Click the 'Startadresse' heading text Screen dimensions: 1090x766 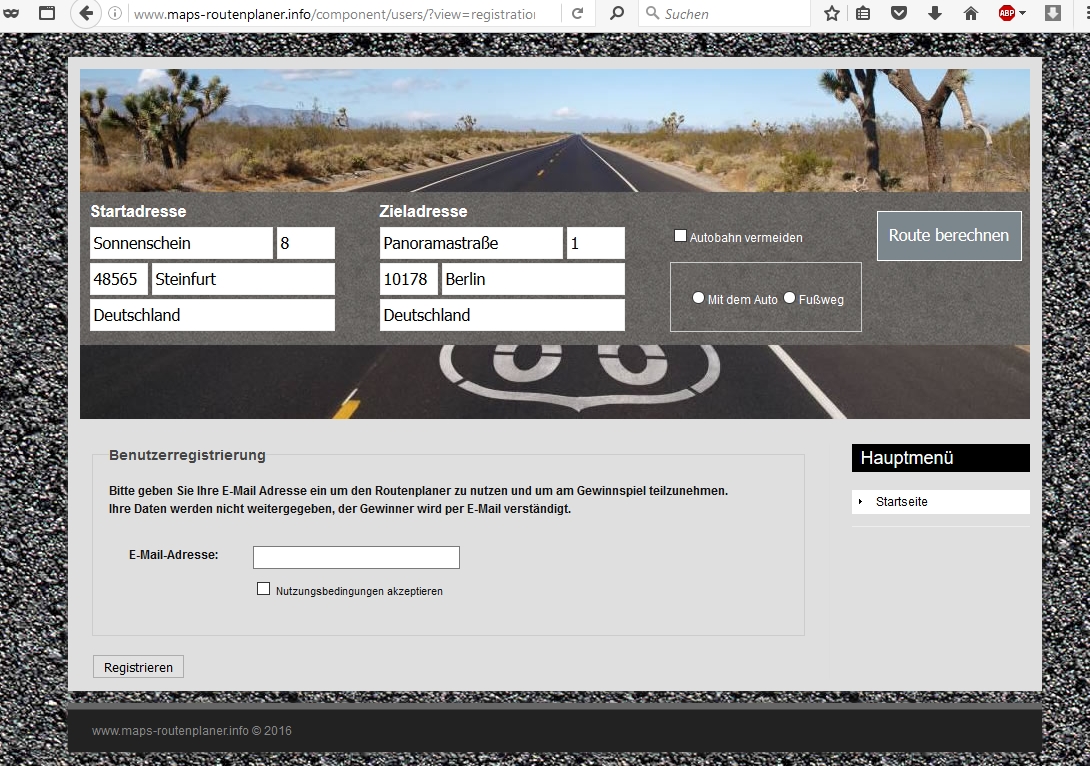138,211
